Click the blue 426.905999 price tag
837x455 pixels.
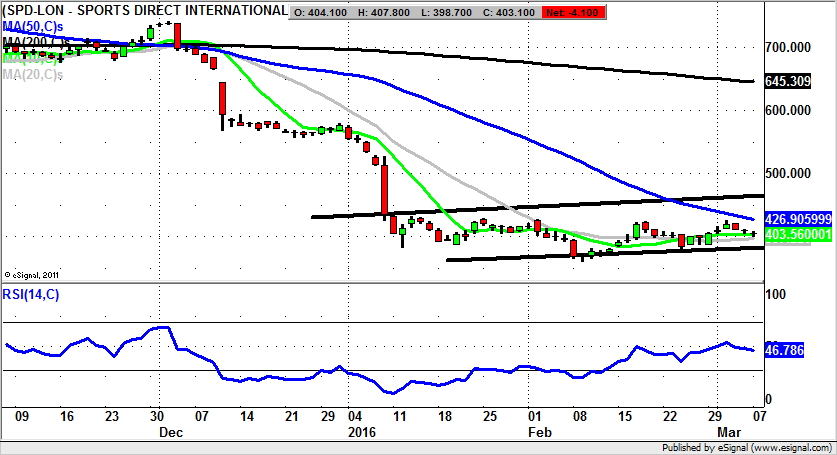click(797, 217)
